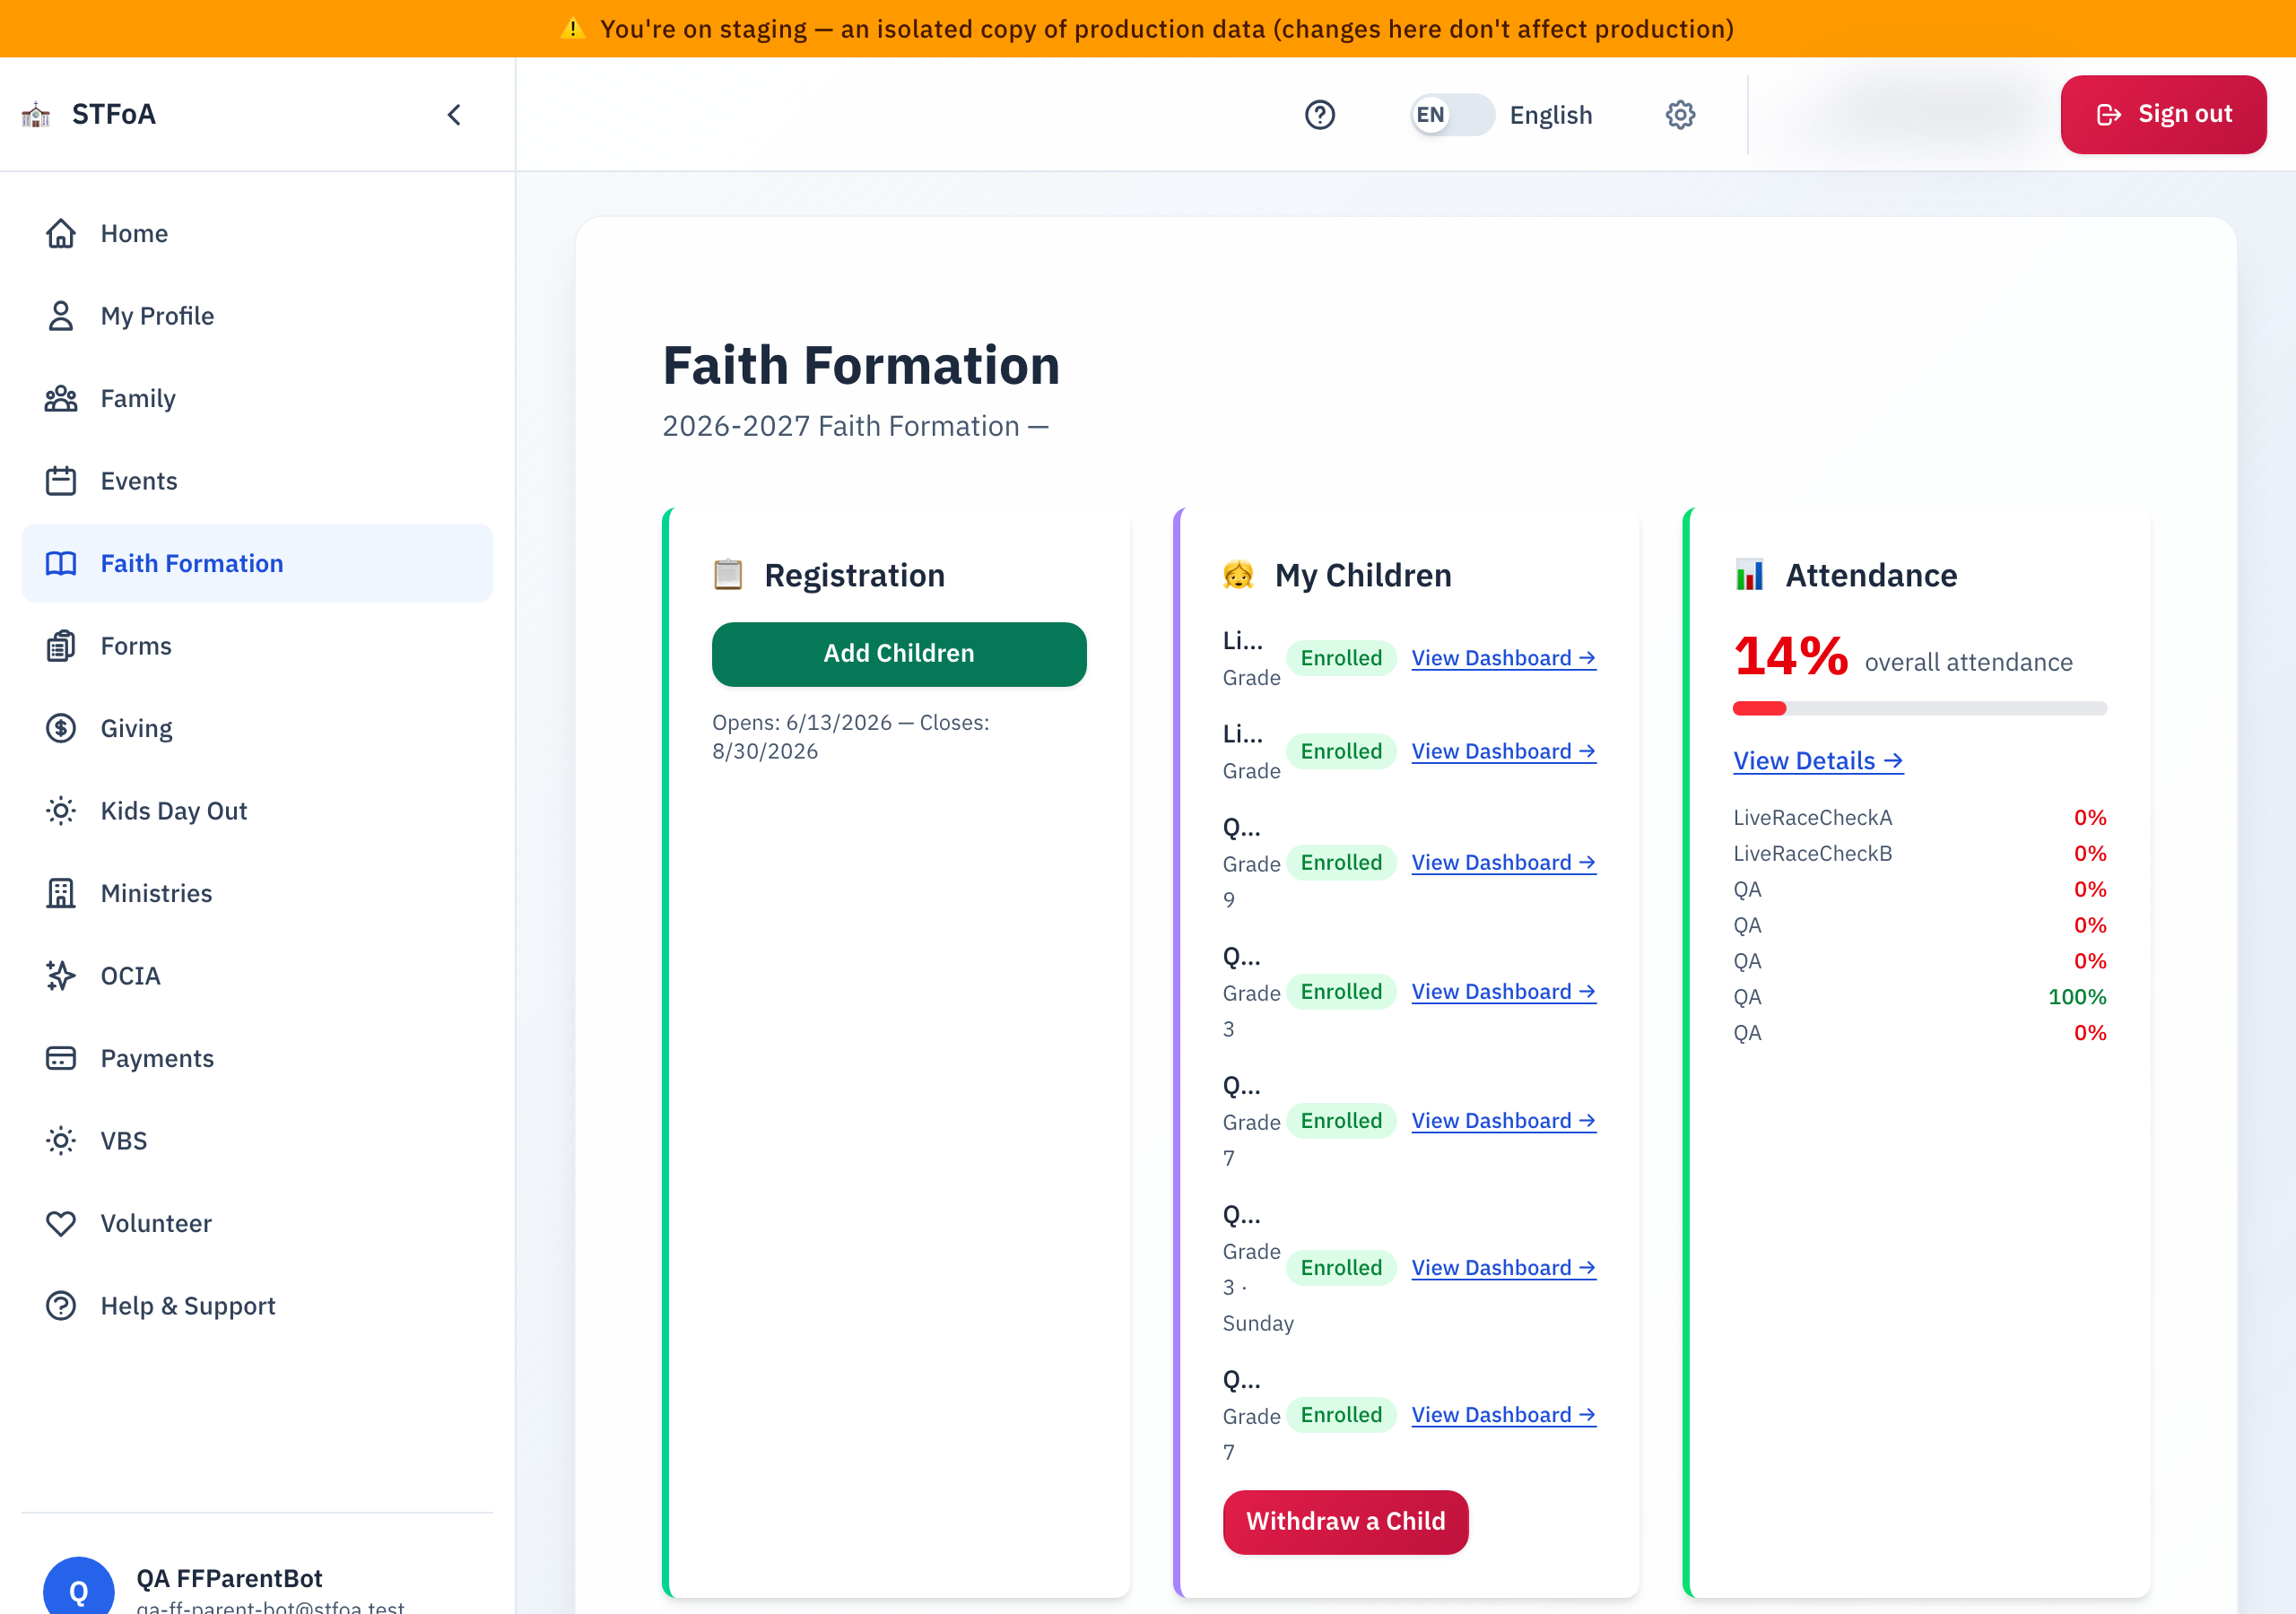Image resolution: width=2296 pixels, height=1614 pixels.
Task: Click the 100% attendance value
Action: tap(2076, 997)
